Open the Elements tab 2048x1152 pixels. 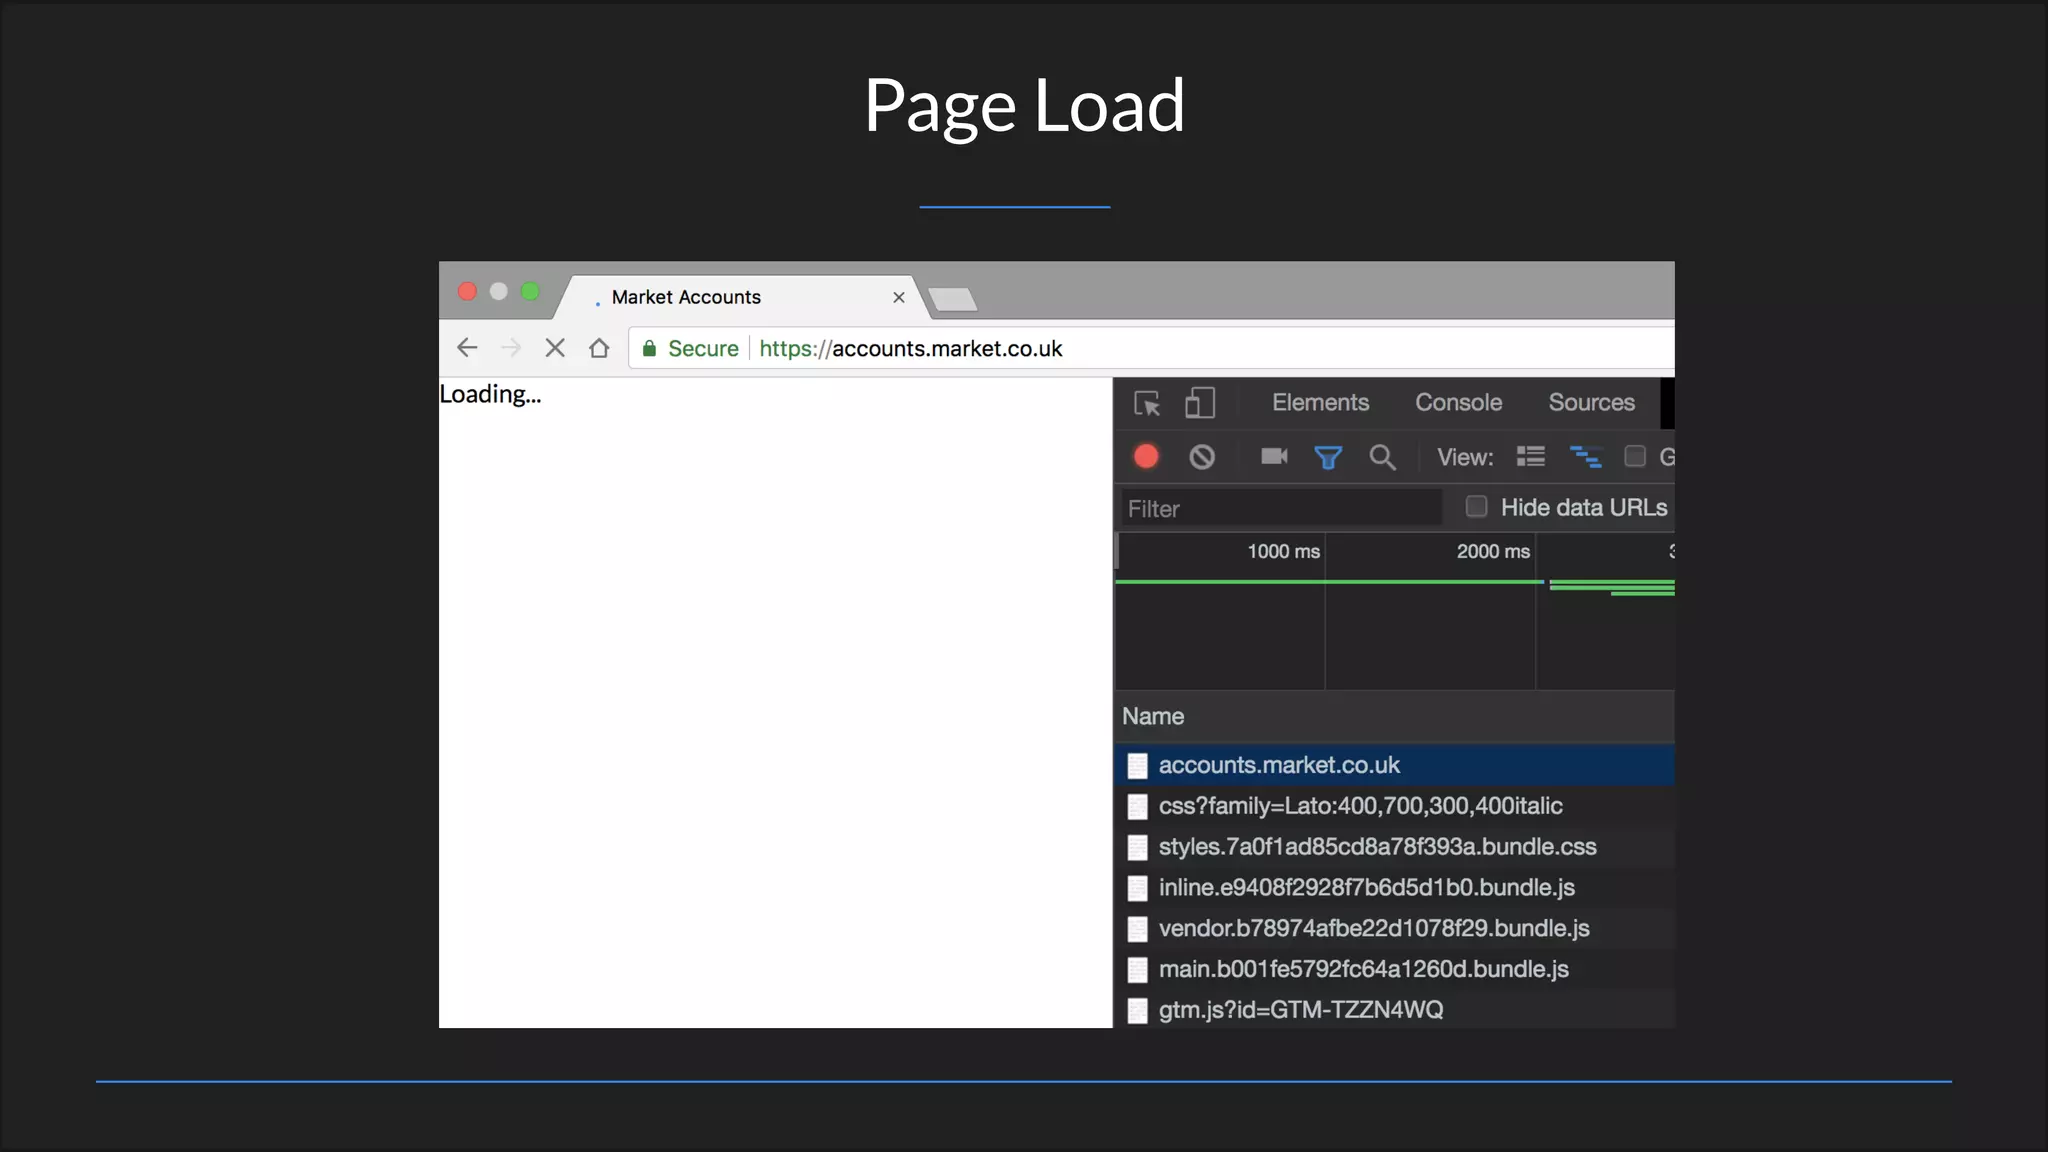pyautogui.click(x=1320, y=403)
